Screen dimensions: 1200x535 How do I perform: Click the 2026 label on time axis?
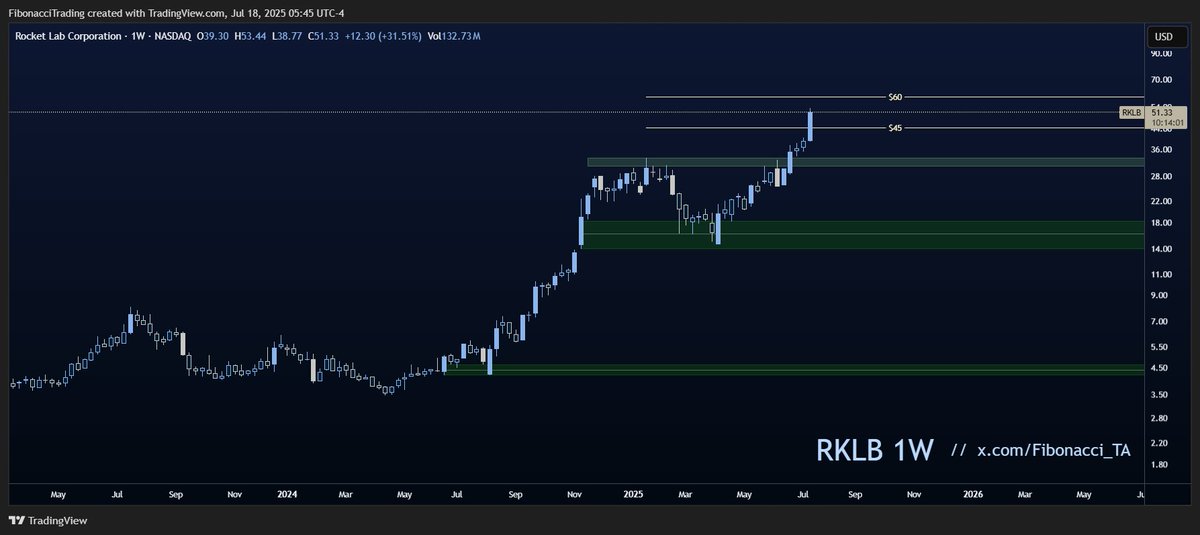[x=973, y=494]
